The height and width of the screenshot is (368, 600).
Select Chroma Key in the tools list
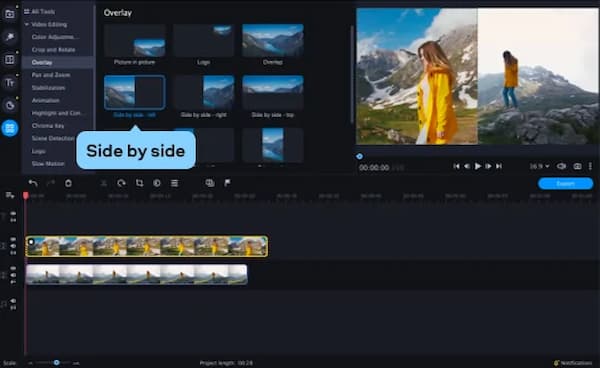pos(48,126)
